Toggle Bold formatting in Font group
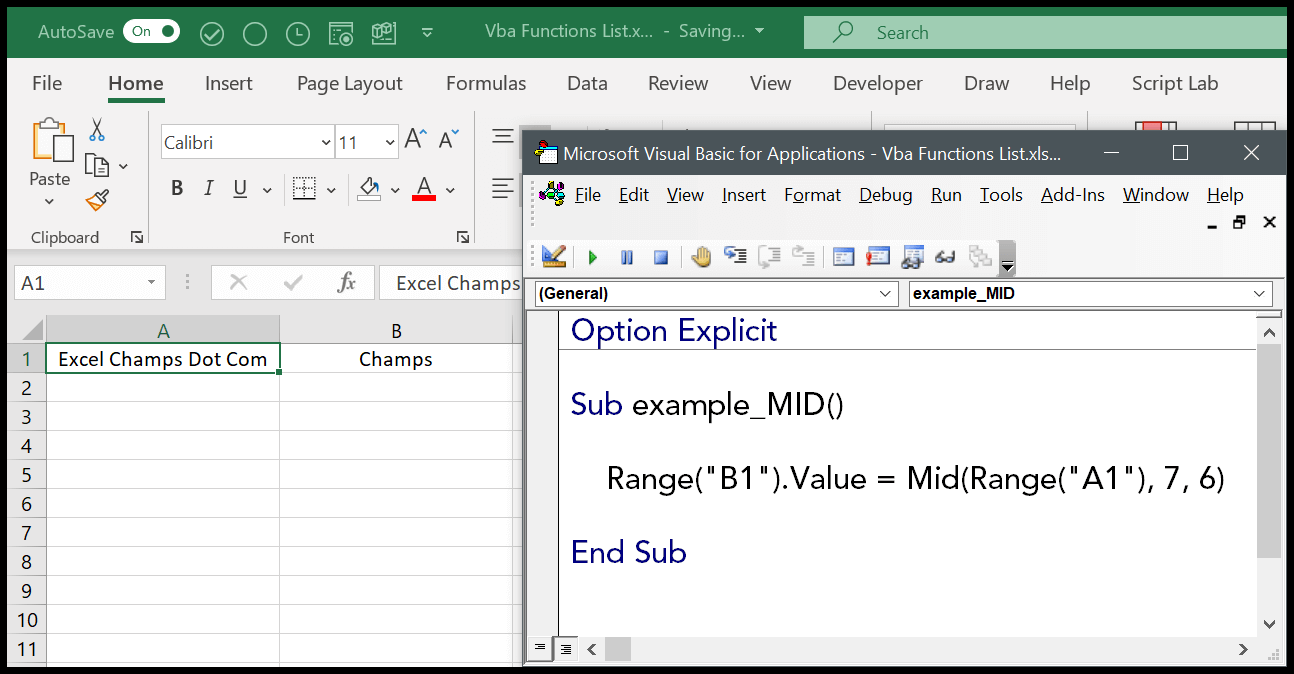 tap(177, 189)
